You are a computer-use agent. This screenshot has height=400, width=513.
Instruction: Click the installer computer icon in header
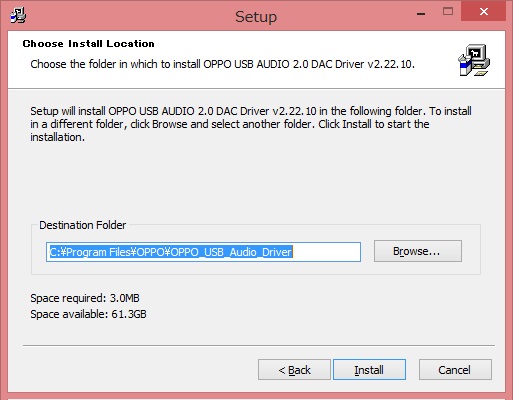(474, 60)
